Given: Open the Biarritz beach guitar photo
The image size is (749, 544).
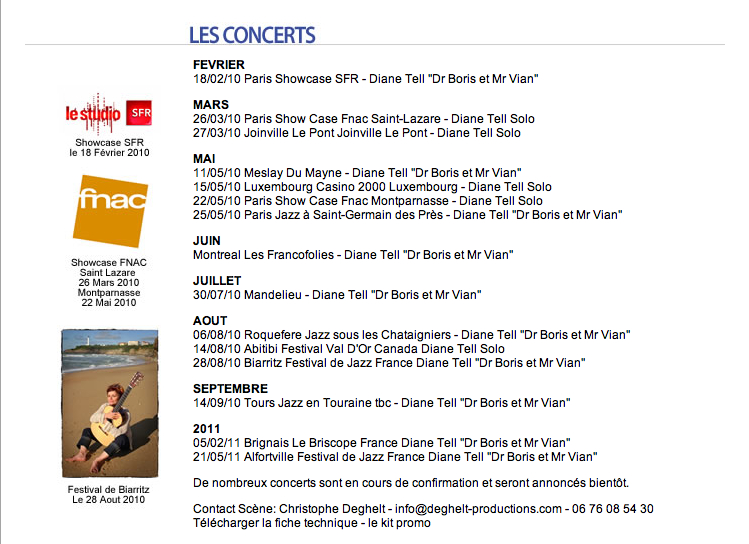Looking at the screenshot, I should tap(110, 403).
